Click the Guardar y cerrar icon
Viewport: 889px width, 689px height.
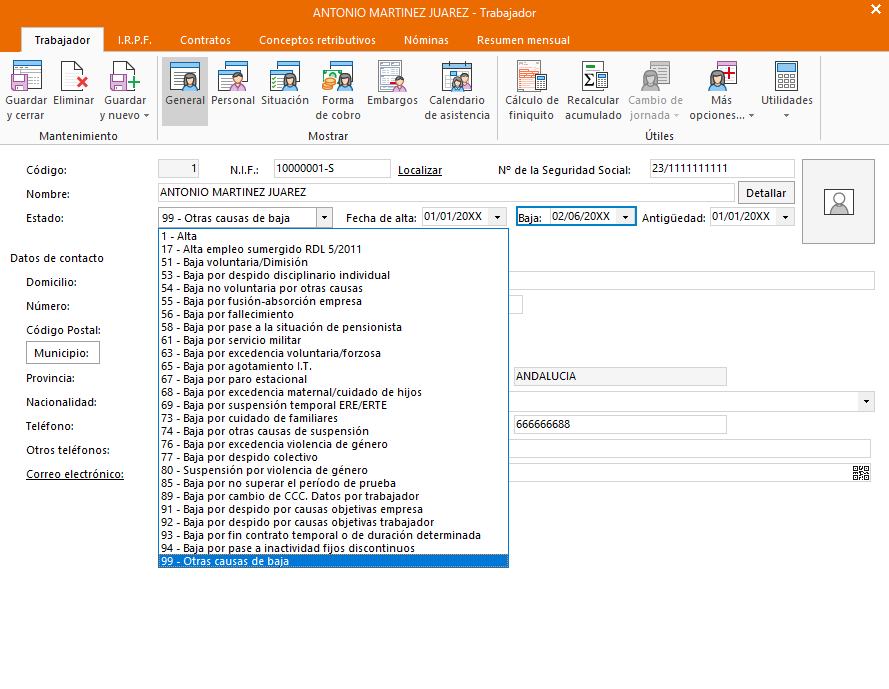point(26,76)
